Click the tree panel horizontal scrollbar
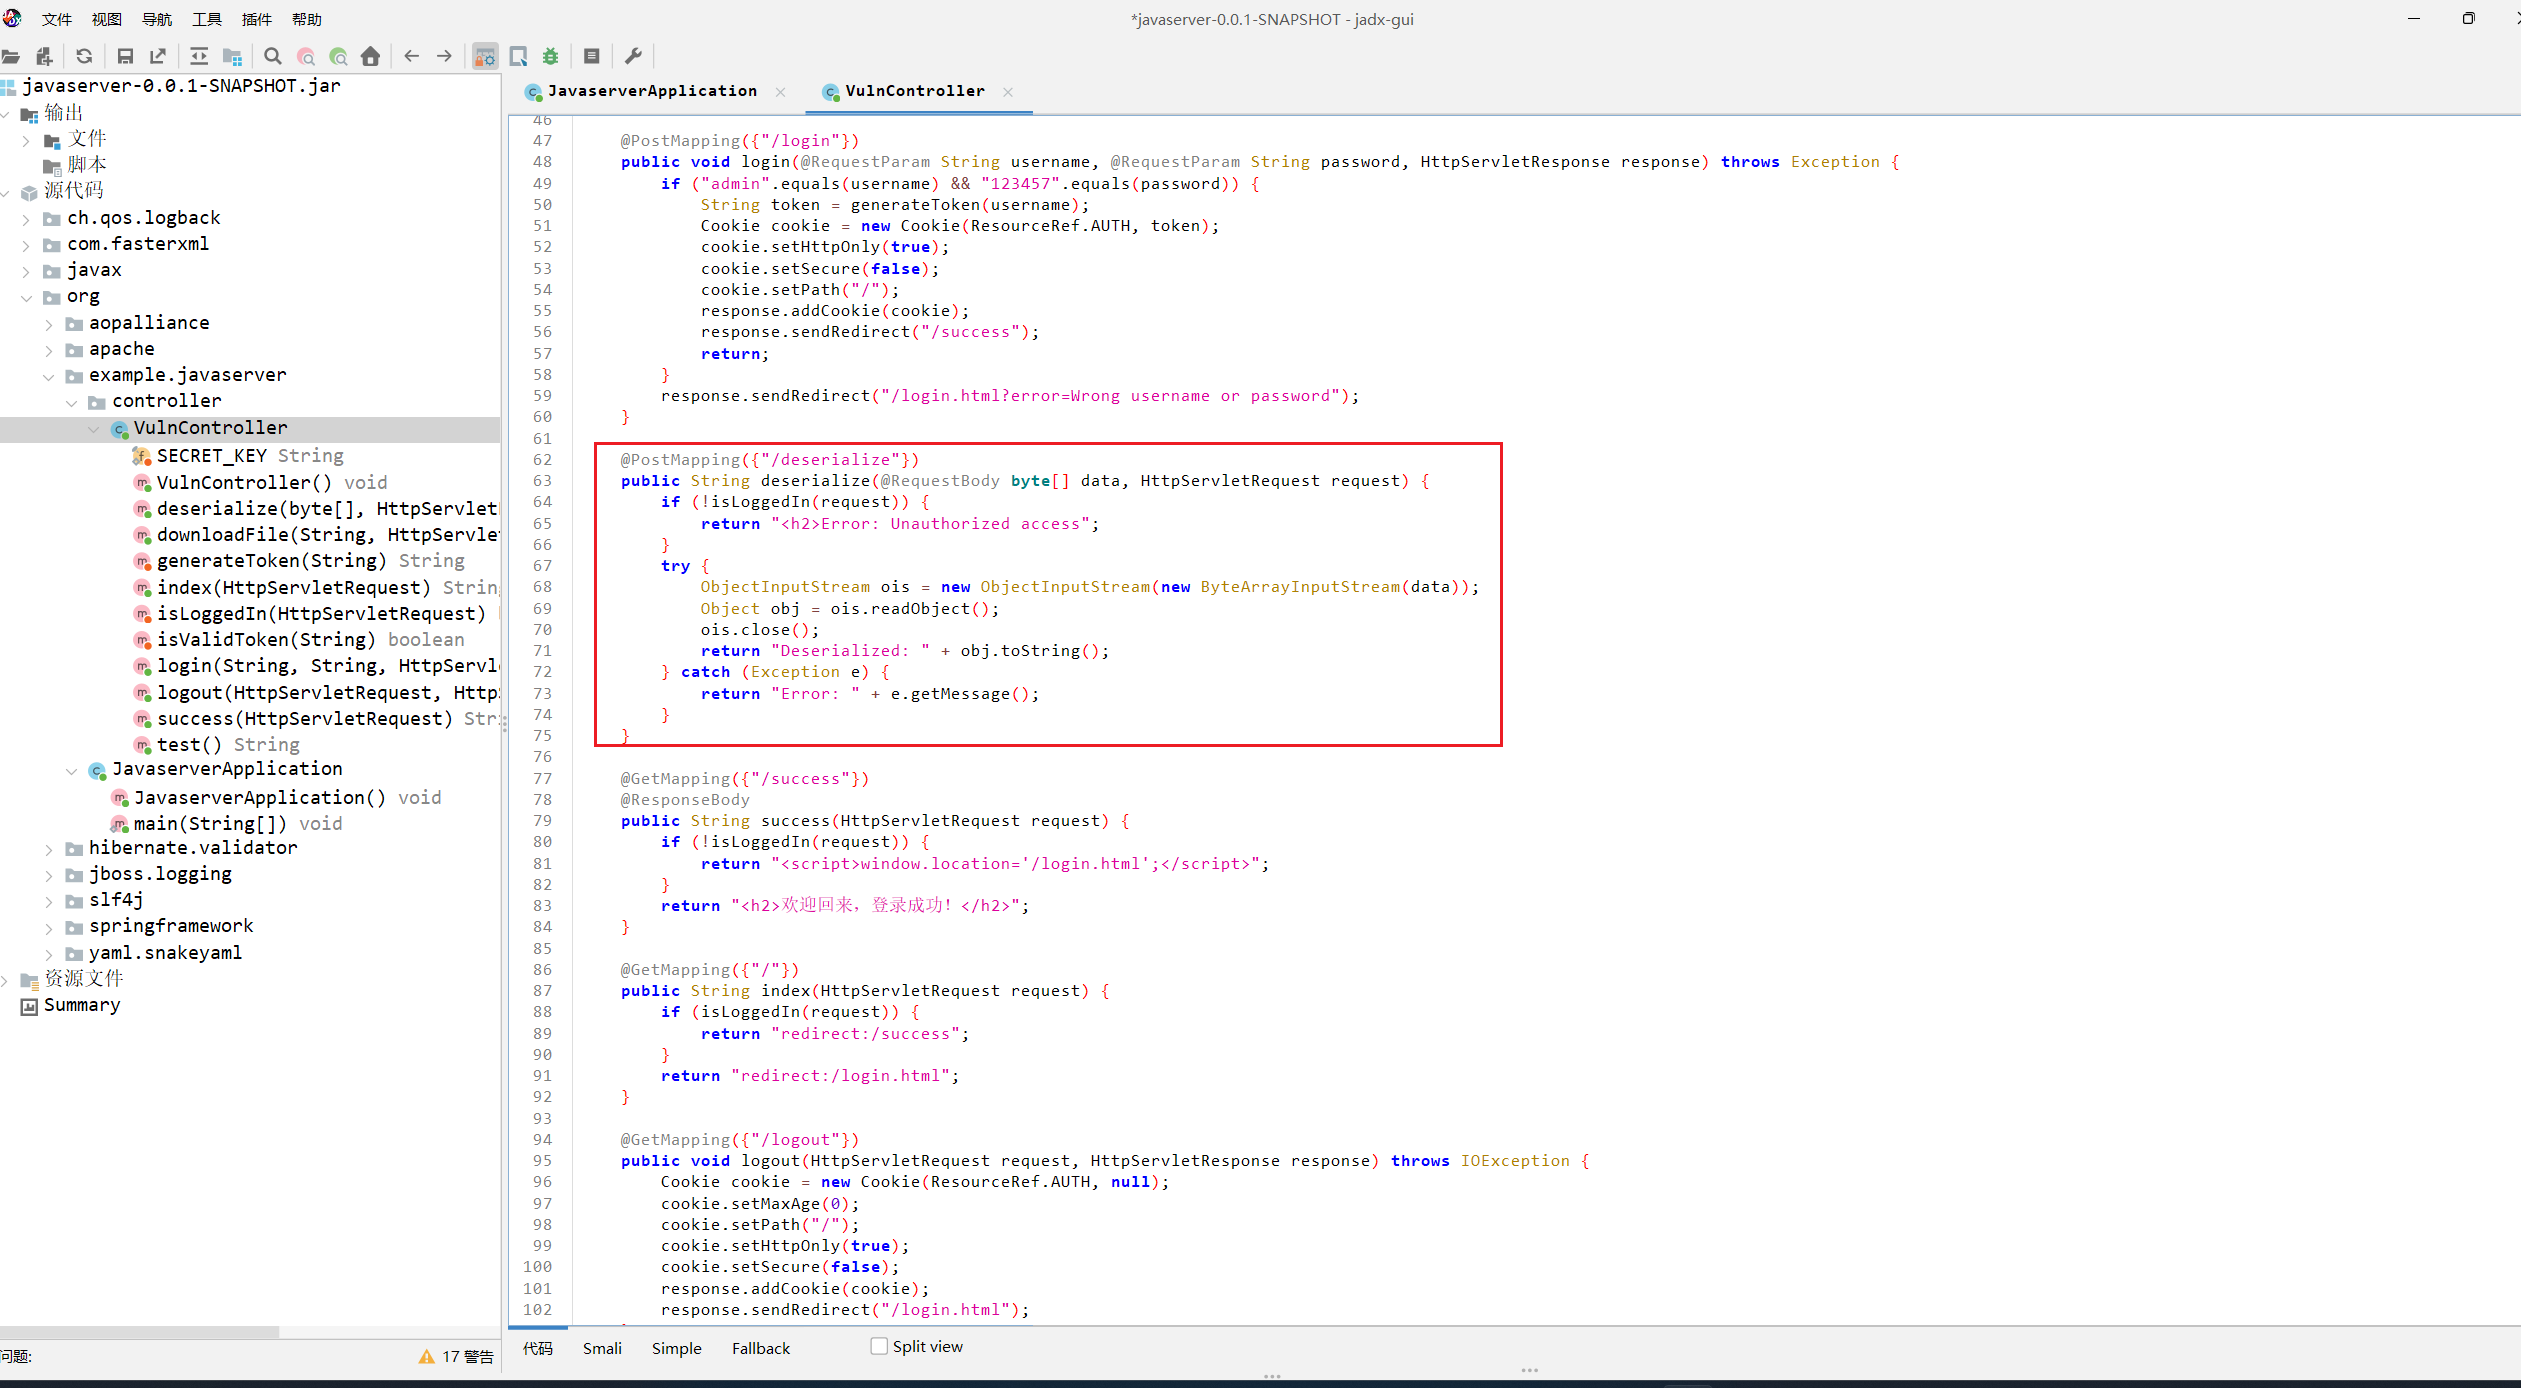This screenshot has height=1388, width=2521. coord(139,1331)
